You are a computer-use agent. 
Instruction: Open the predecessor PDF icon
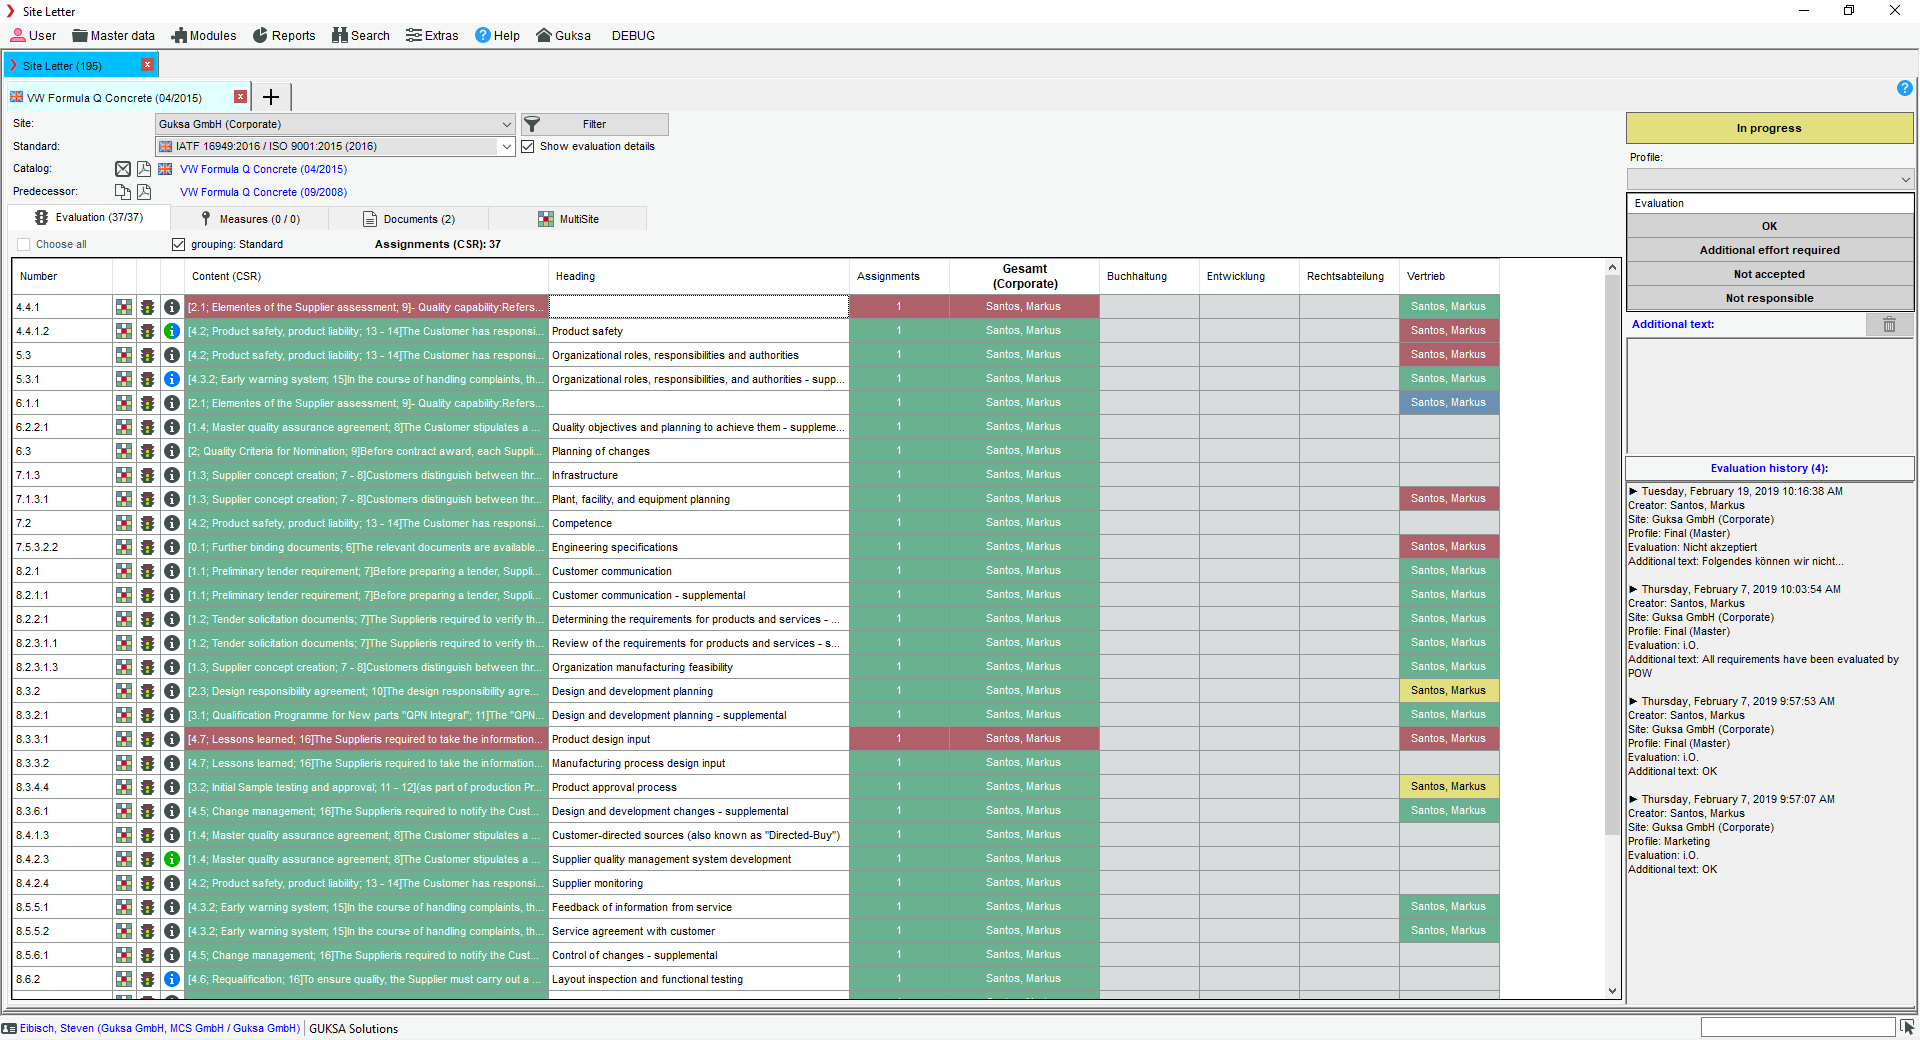[x=144, y=191]
